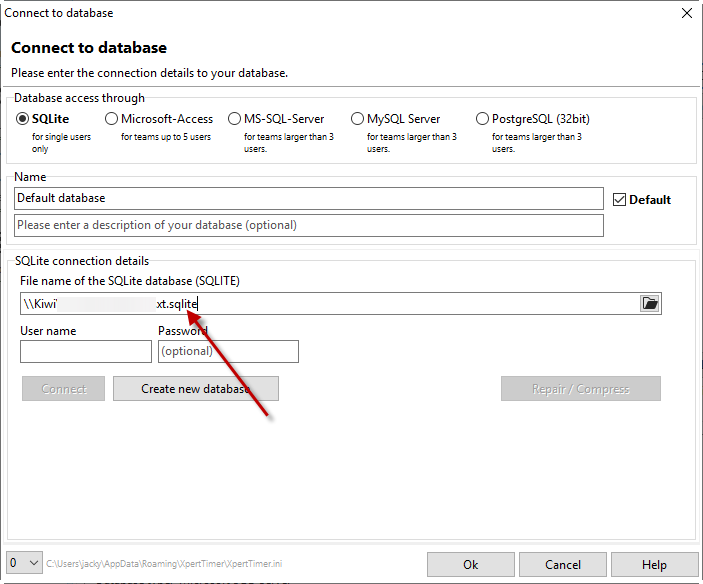Image resolution: width=703 pixels, height=584 pixels.
Task: Browse for SQLite file with folder icon
Action: (650, 304)
